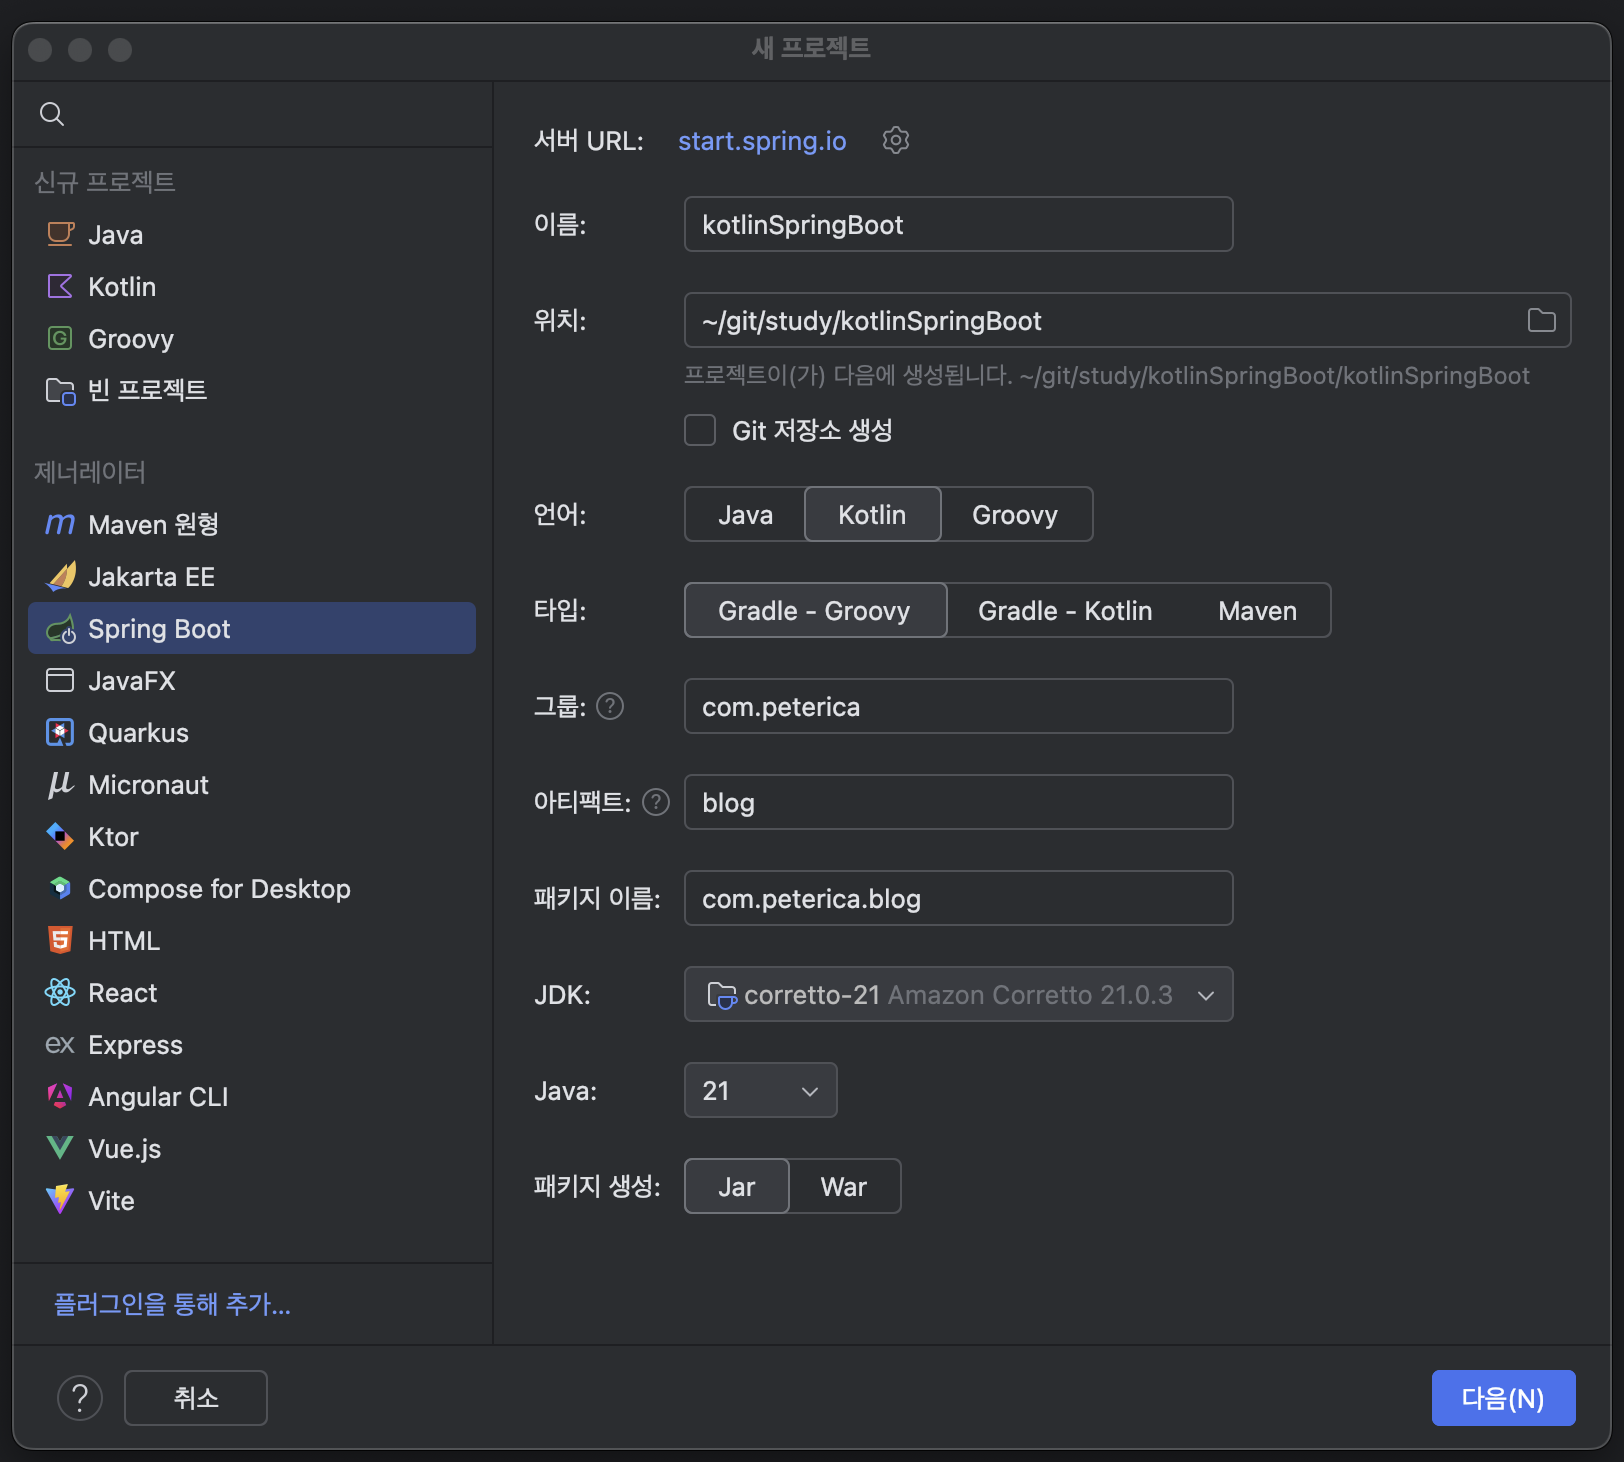Open start.spring.io server URL link
The image size is (1624, 1462).
coord(762,140)
